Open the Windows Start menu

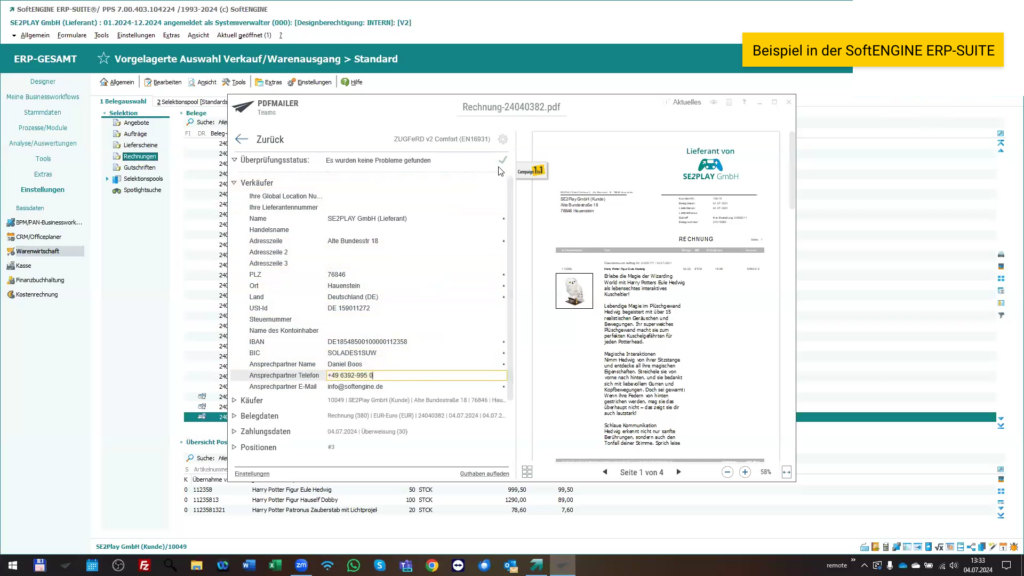(12, 566)
